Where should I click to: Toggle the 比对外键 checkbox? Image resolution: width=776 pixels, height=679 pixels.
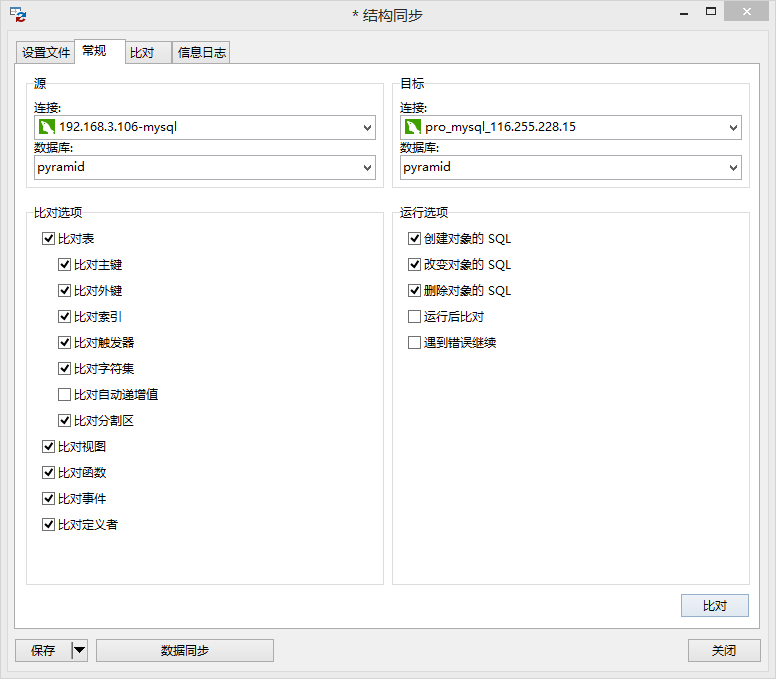click(64, 291)
